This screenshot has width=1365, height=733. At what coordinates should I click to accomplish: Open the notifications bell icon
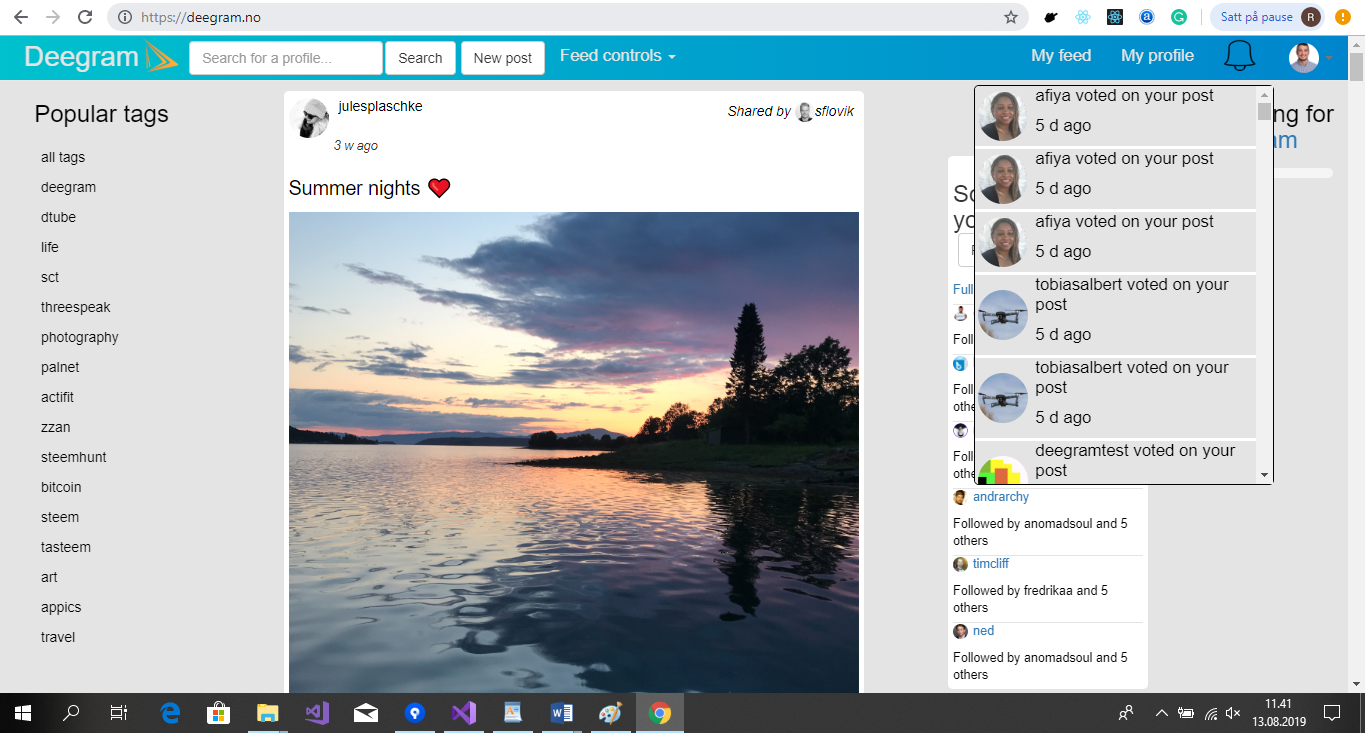[1239, 57]
